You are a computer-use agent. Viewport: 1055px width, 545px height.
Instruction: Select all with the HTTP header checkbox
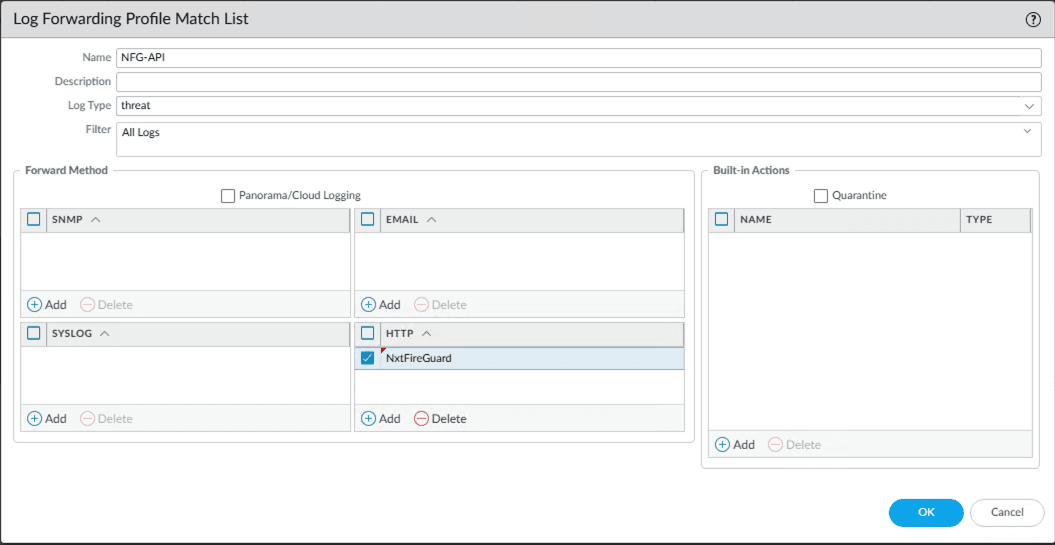click(367, 333)
